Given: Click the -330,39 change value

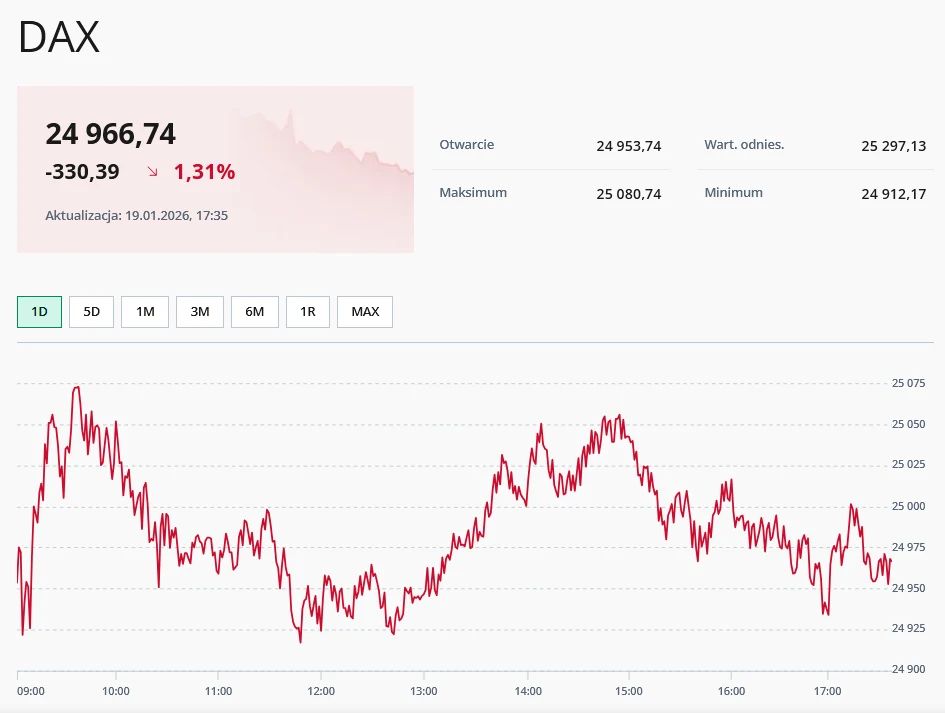Looking at the screenshot, I should (x=82, y=171).
